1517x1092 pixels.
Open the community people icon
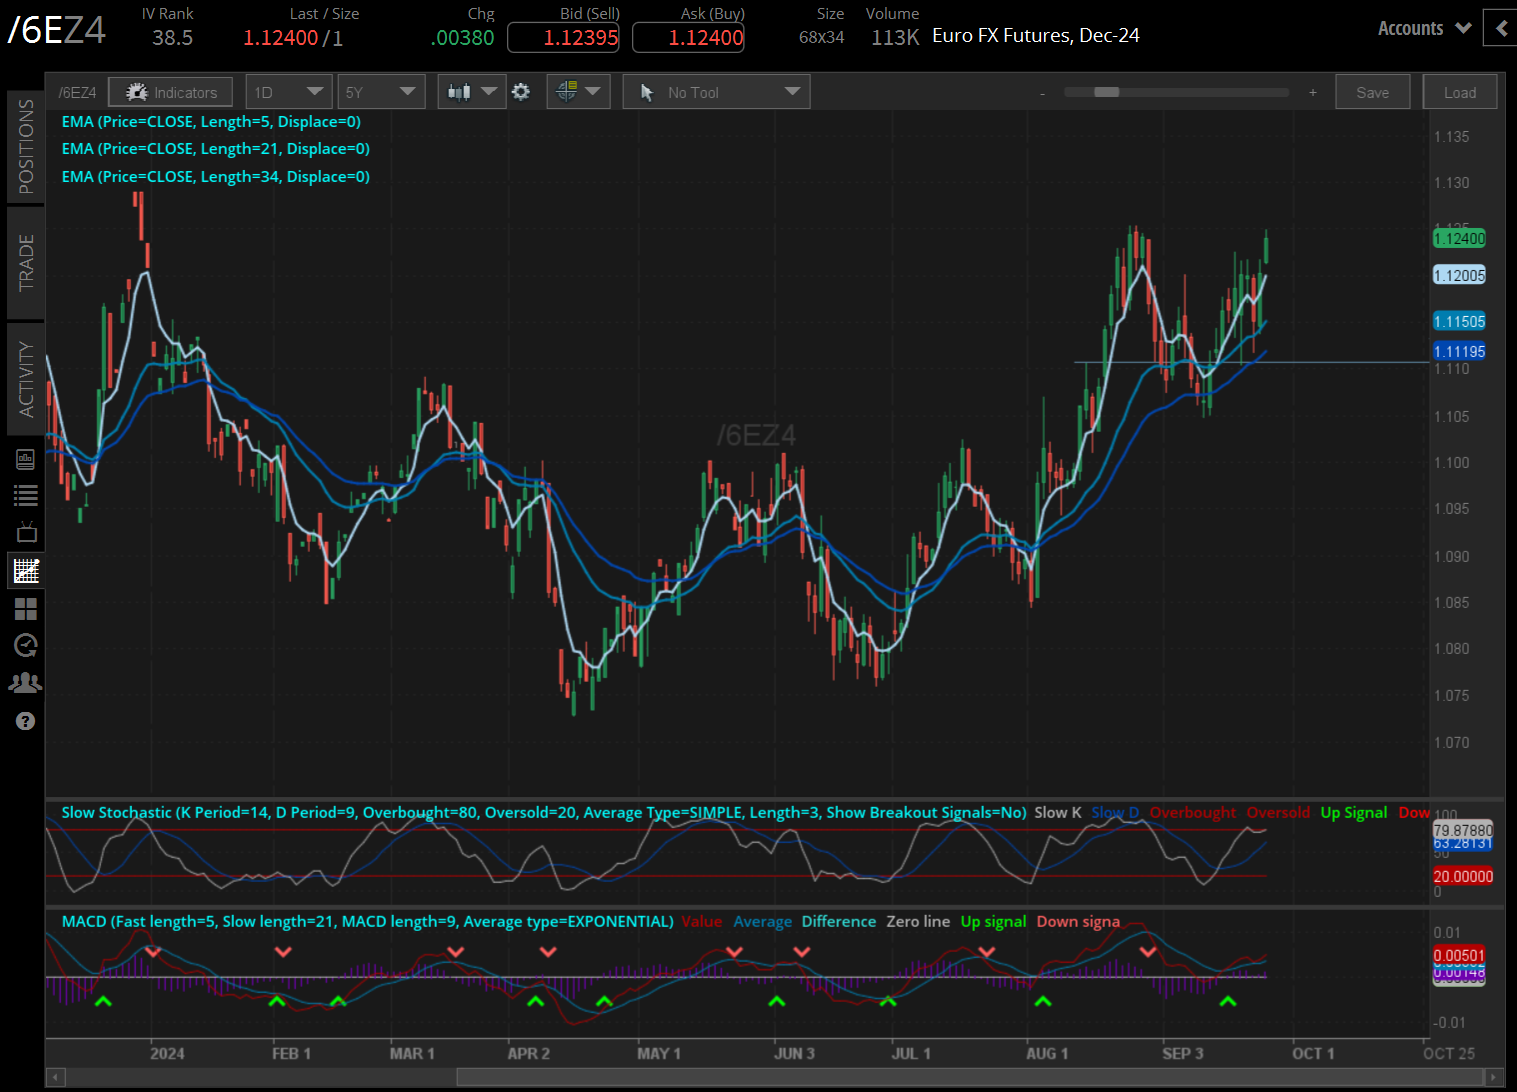(26, 683)
